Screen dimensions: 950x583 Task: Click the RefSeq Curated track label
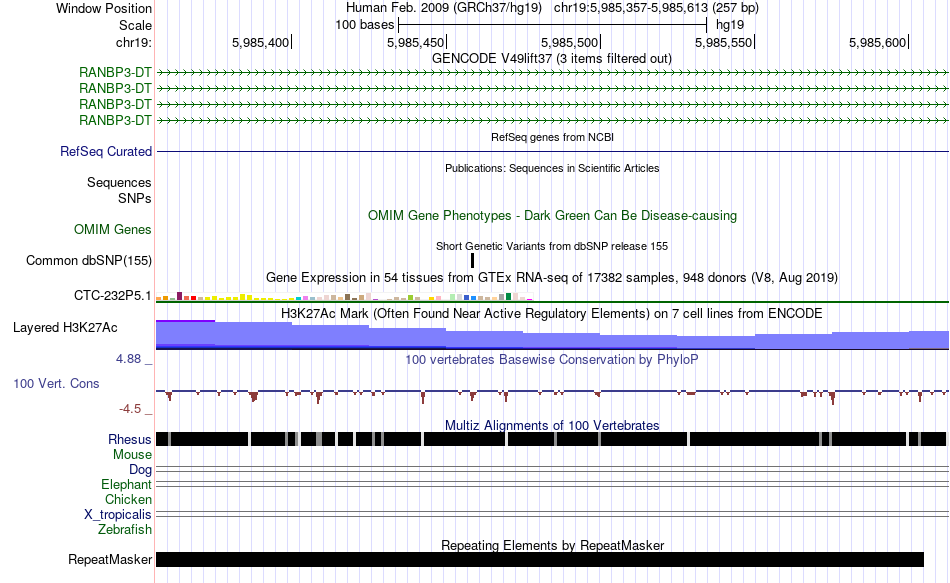(105, 152)
